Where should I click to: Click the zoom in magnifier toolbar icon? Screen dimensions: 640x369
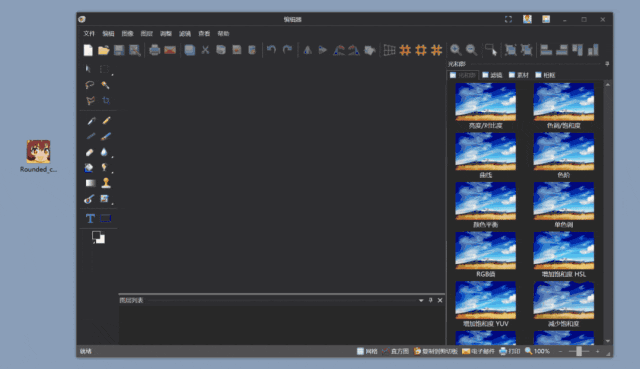[x=456, y=50]
